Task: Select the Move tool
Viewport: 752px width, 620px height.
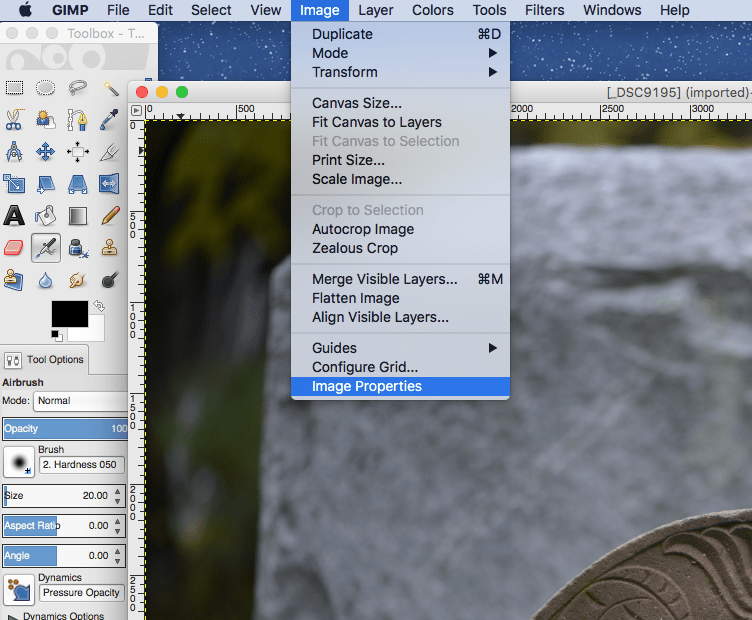Action: [46, 152]
